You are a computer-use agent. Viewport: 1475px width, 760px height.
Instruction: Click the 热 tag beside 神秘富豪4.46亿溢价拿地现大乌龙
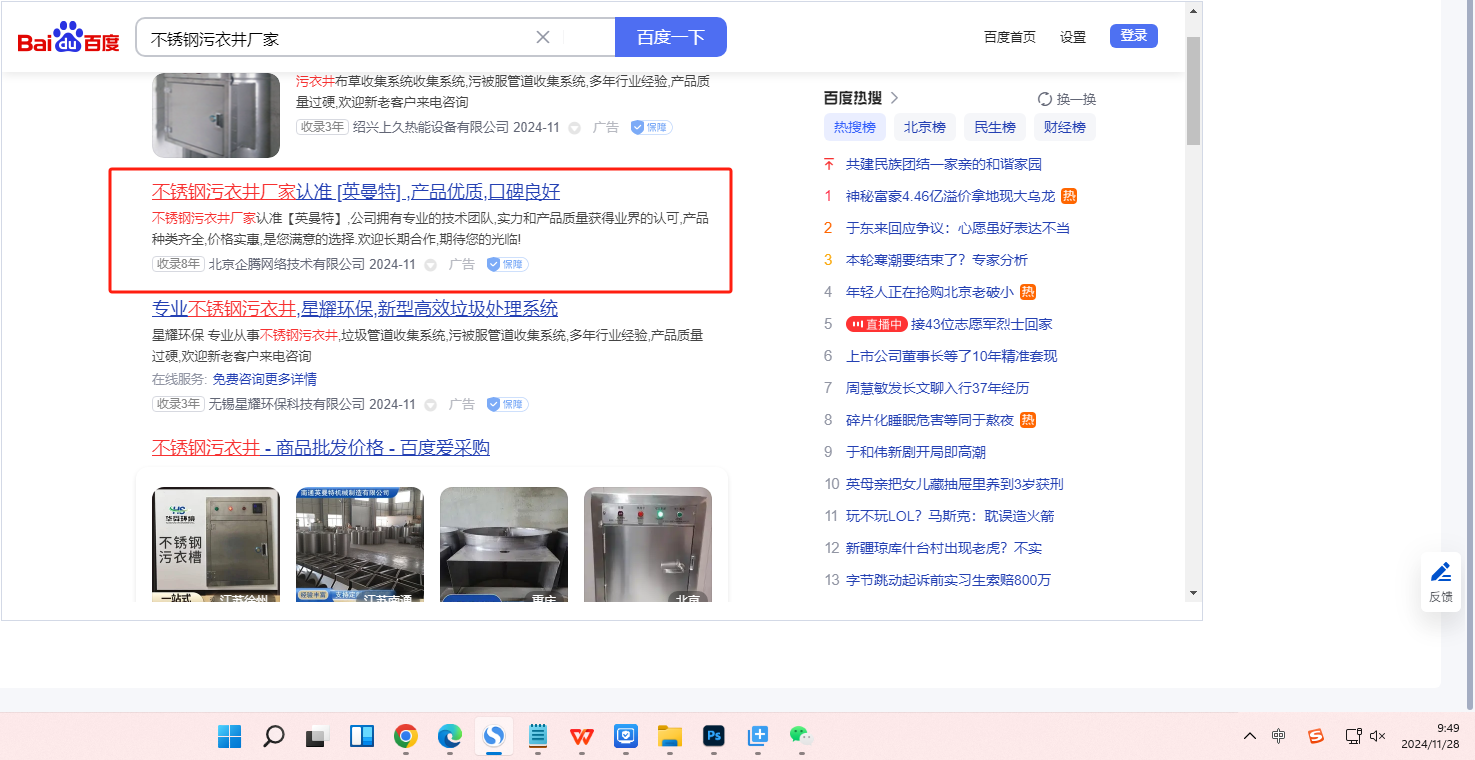[x=1069, y=196]
